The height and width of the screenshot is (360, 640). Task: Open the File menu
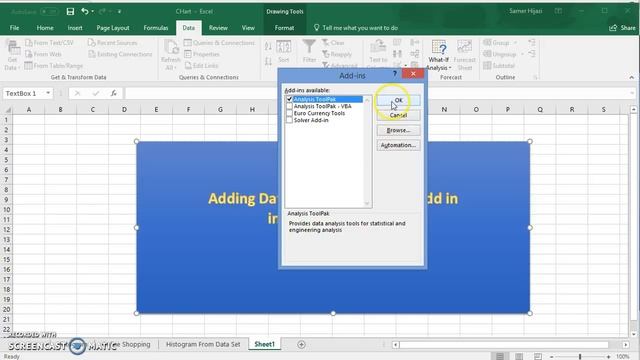pyautogui.click(x=14, y=28)
